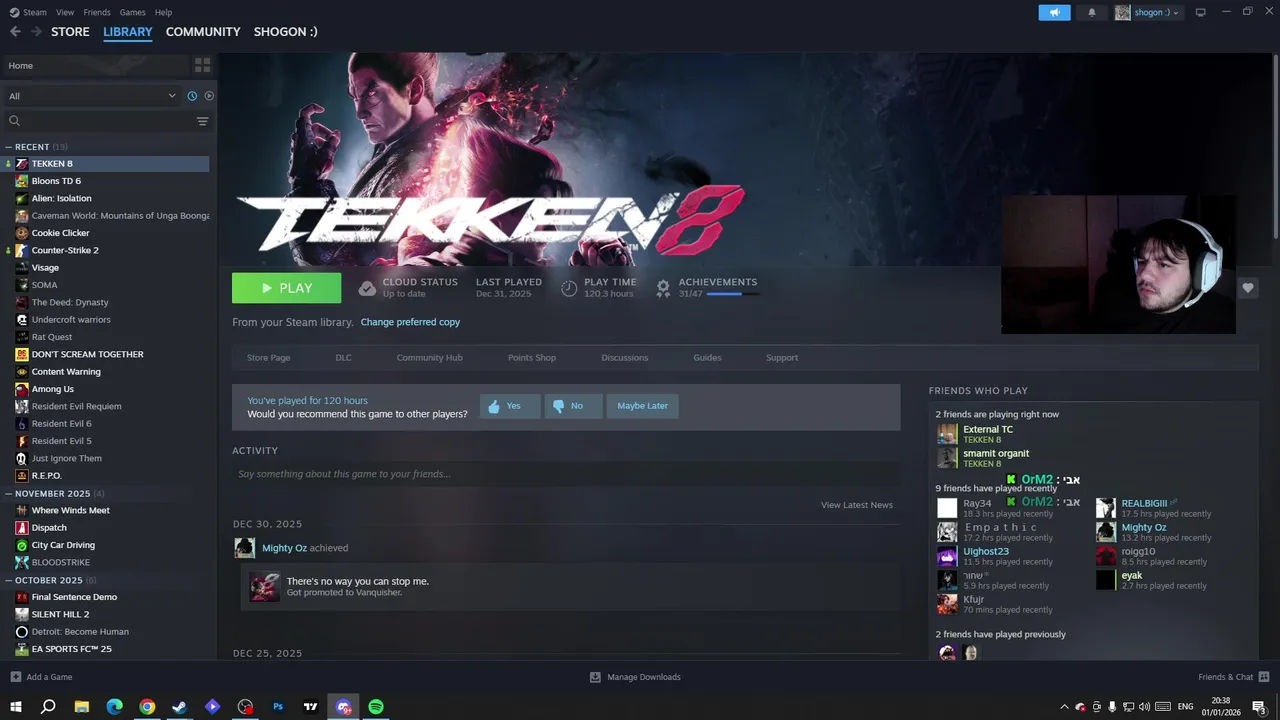Open friend External TC avatar
The image size is (1280, 720).
(947, 434)
